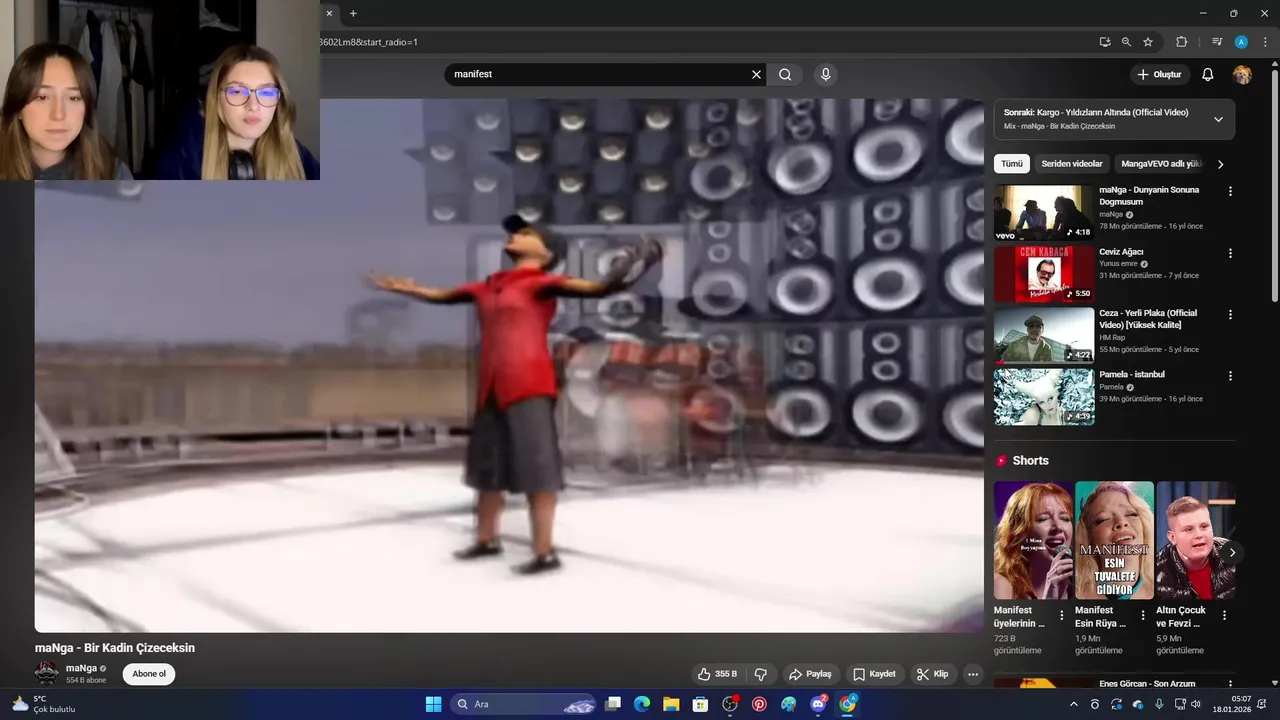Open YouTube notifications bell
1280x720 pixels.
point(1207,74)
